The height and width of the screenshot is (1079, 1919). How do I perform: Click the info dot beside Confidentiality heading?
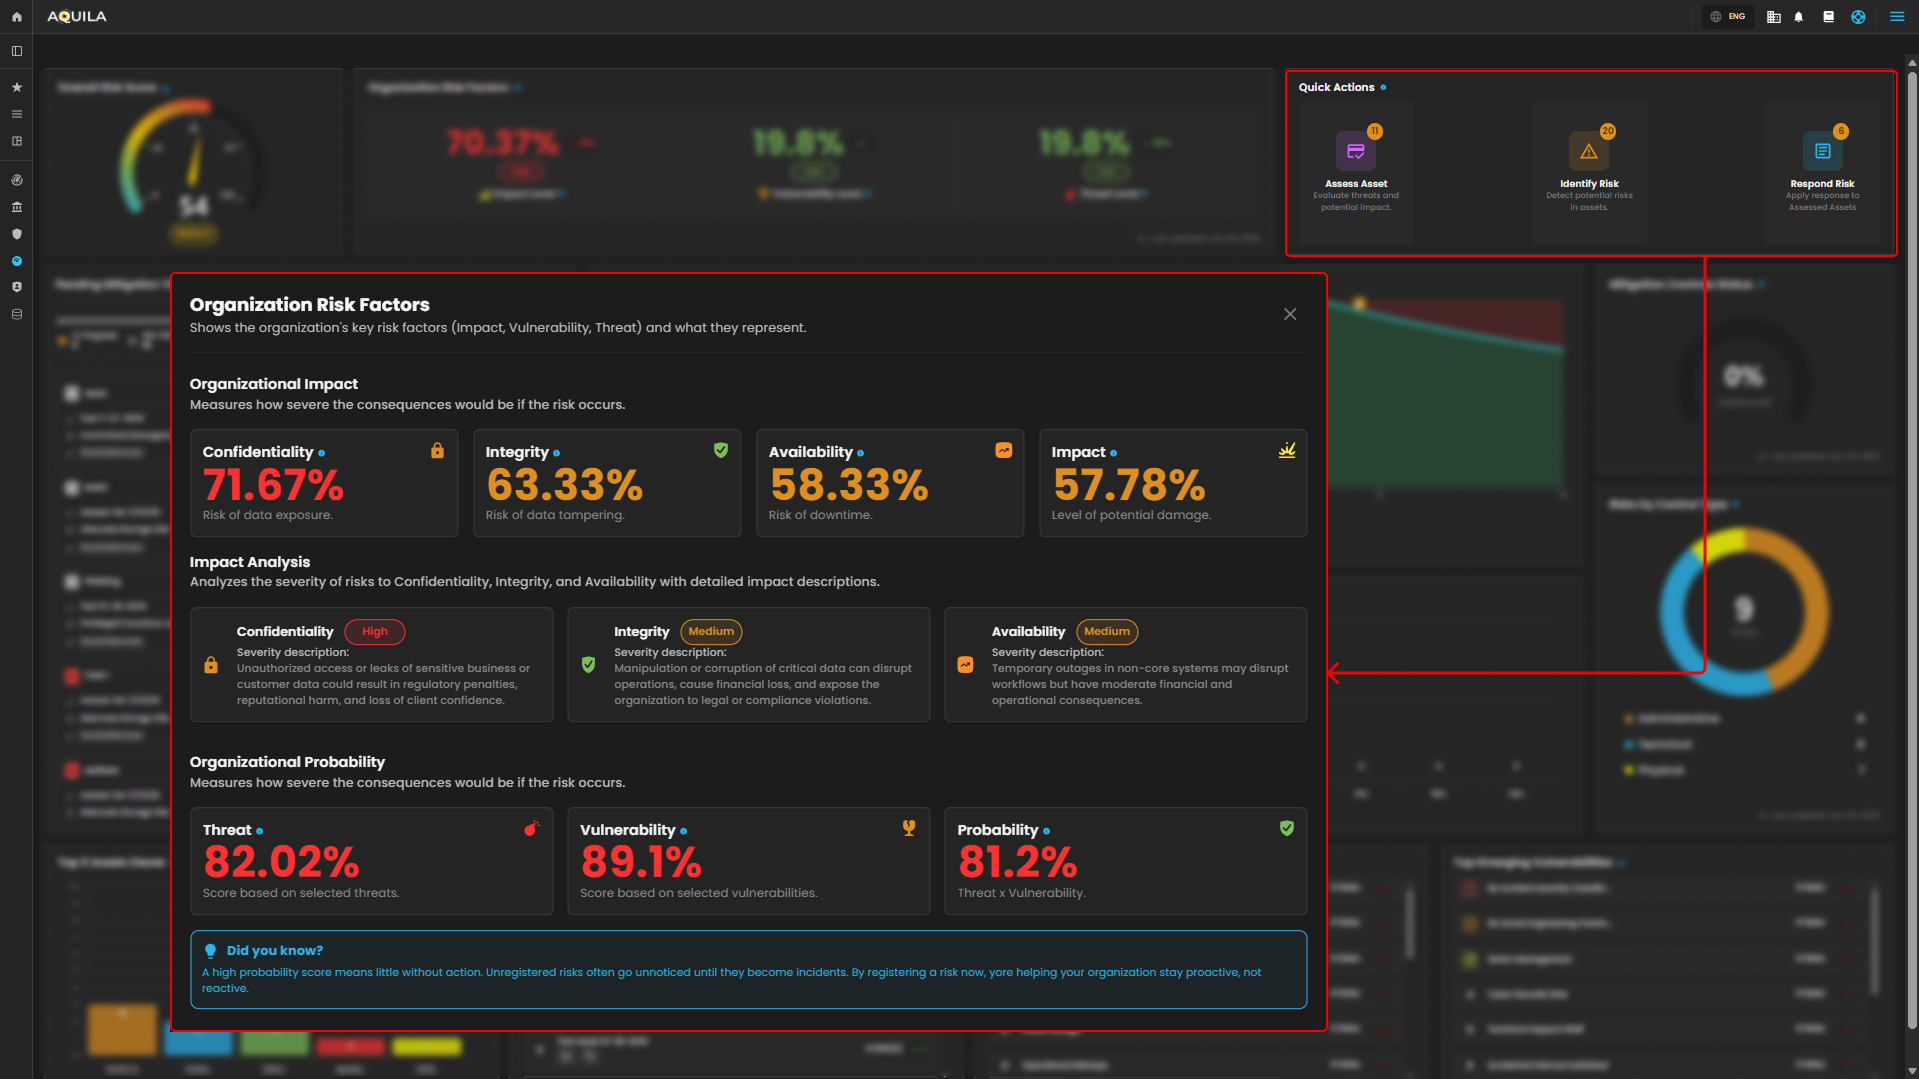[321, 454]
